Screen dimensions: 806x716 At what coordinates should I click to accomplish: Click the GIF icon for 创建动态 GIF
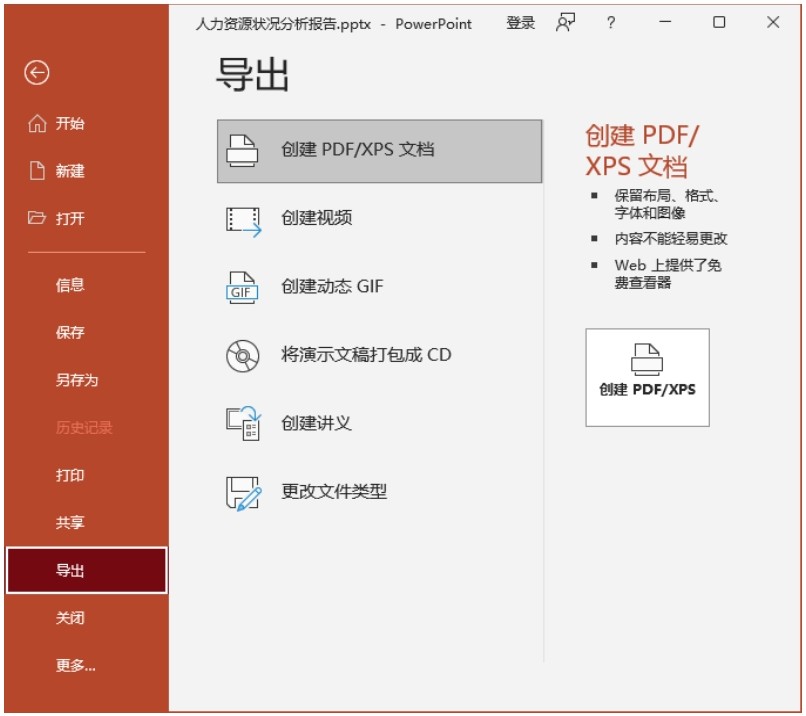(243, 287)
